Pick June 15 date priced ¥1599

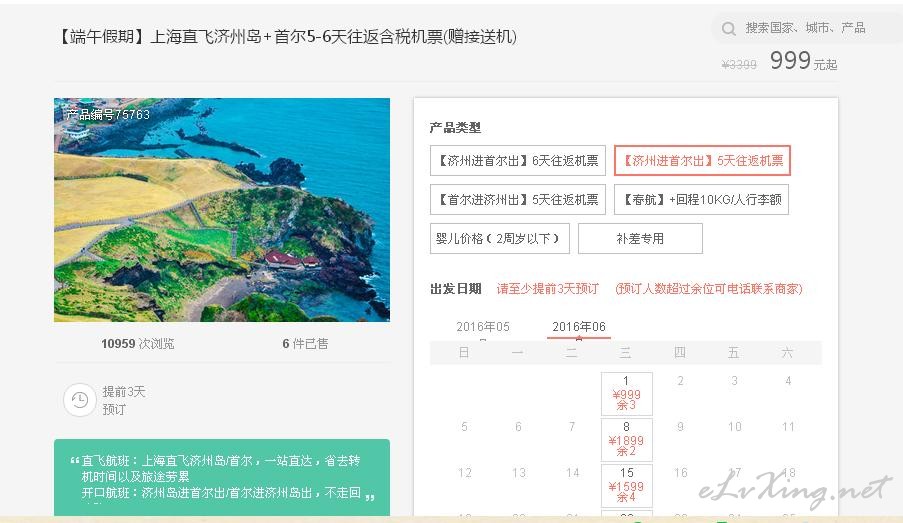pyautogui.click(x=627, y=486)
